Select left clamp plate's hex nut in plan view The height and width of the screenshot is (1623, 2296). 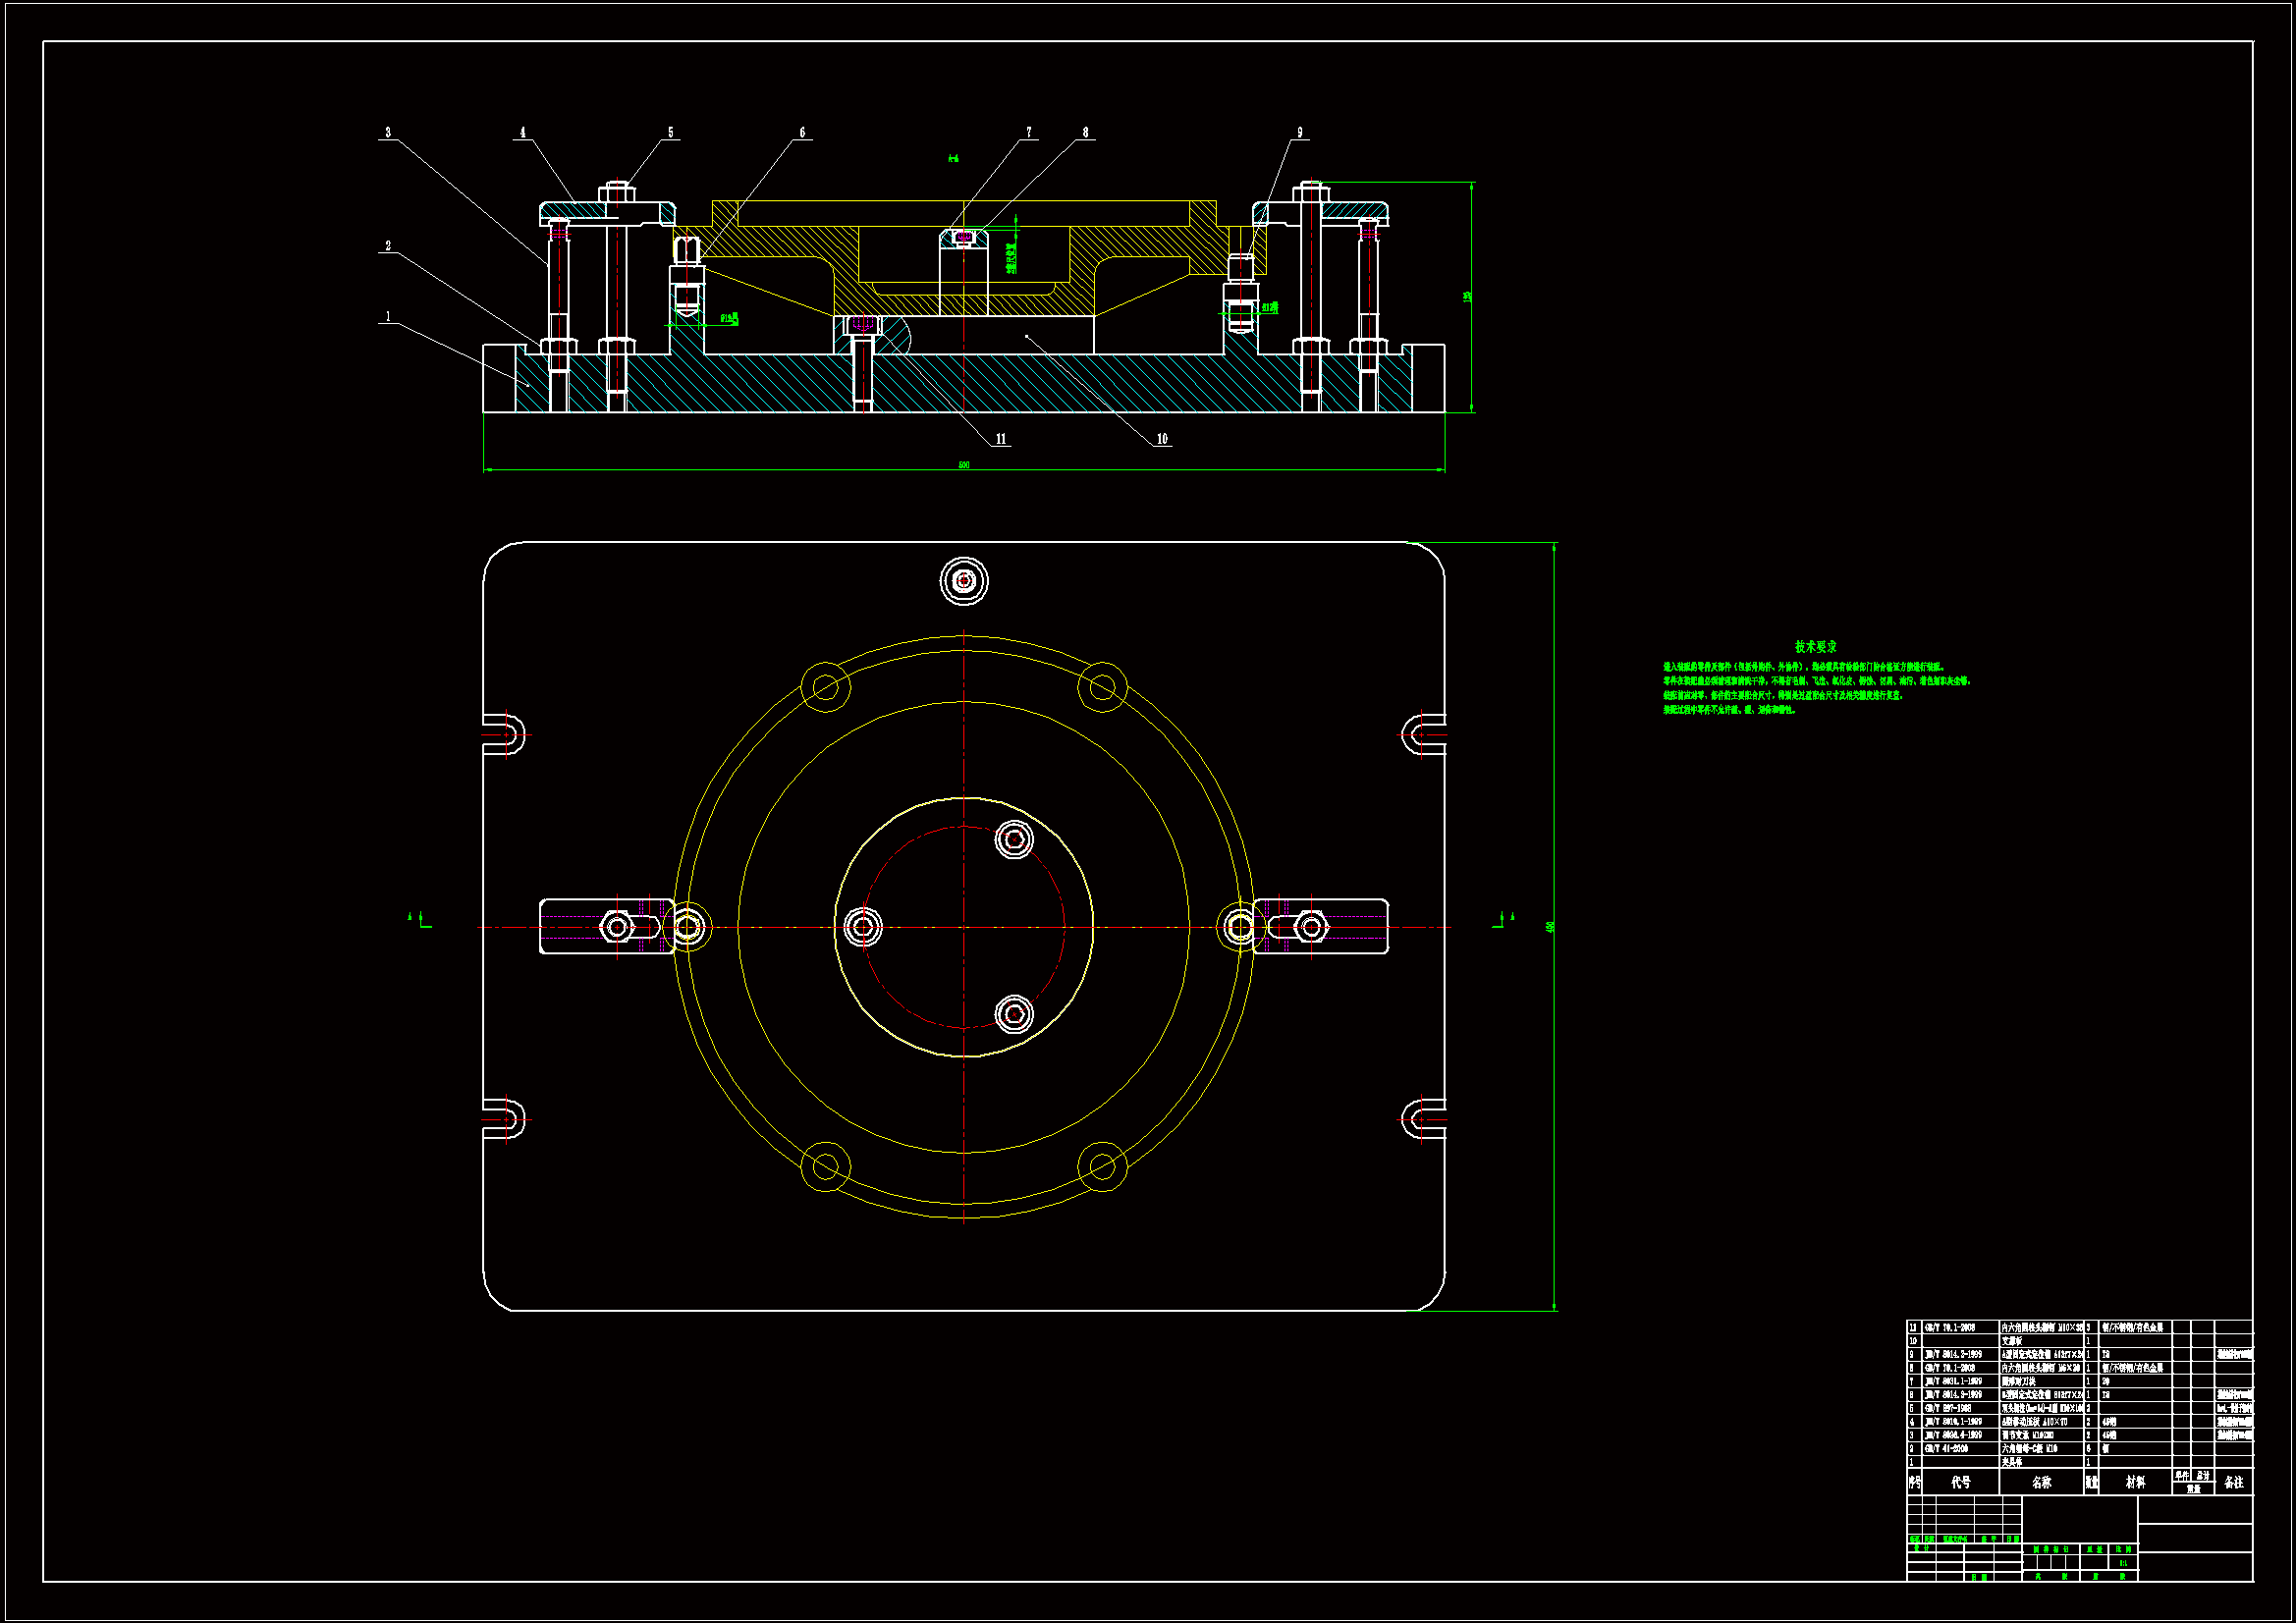tap(617, 927)
